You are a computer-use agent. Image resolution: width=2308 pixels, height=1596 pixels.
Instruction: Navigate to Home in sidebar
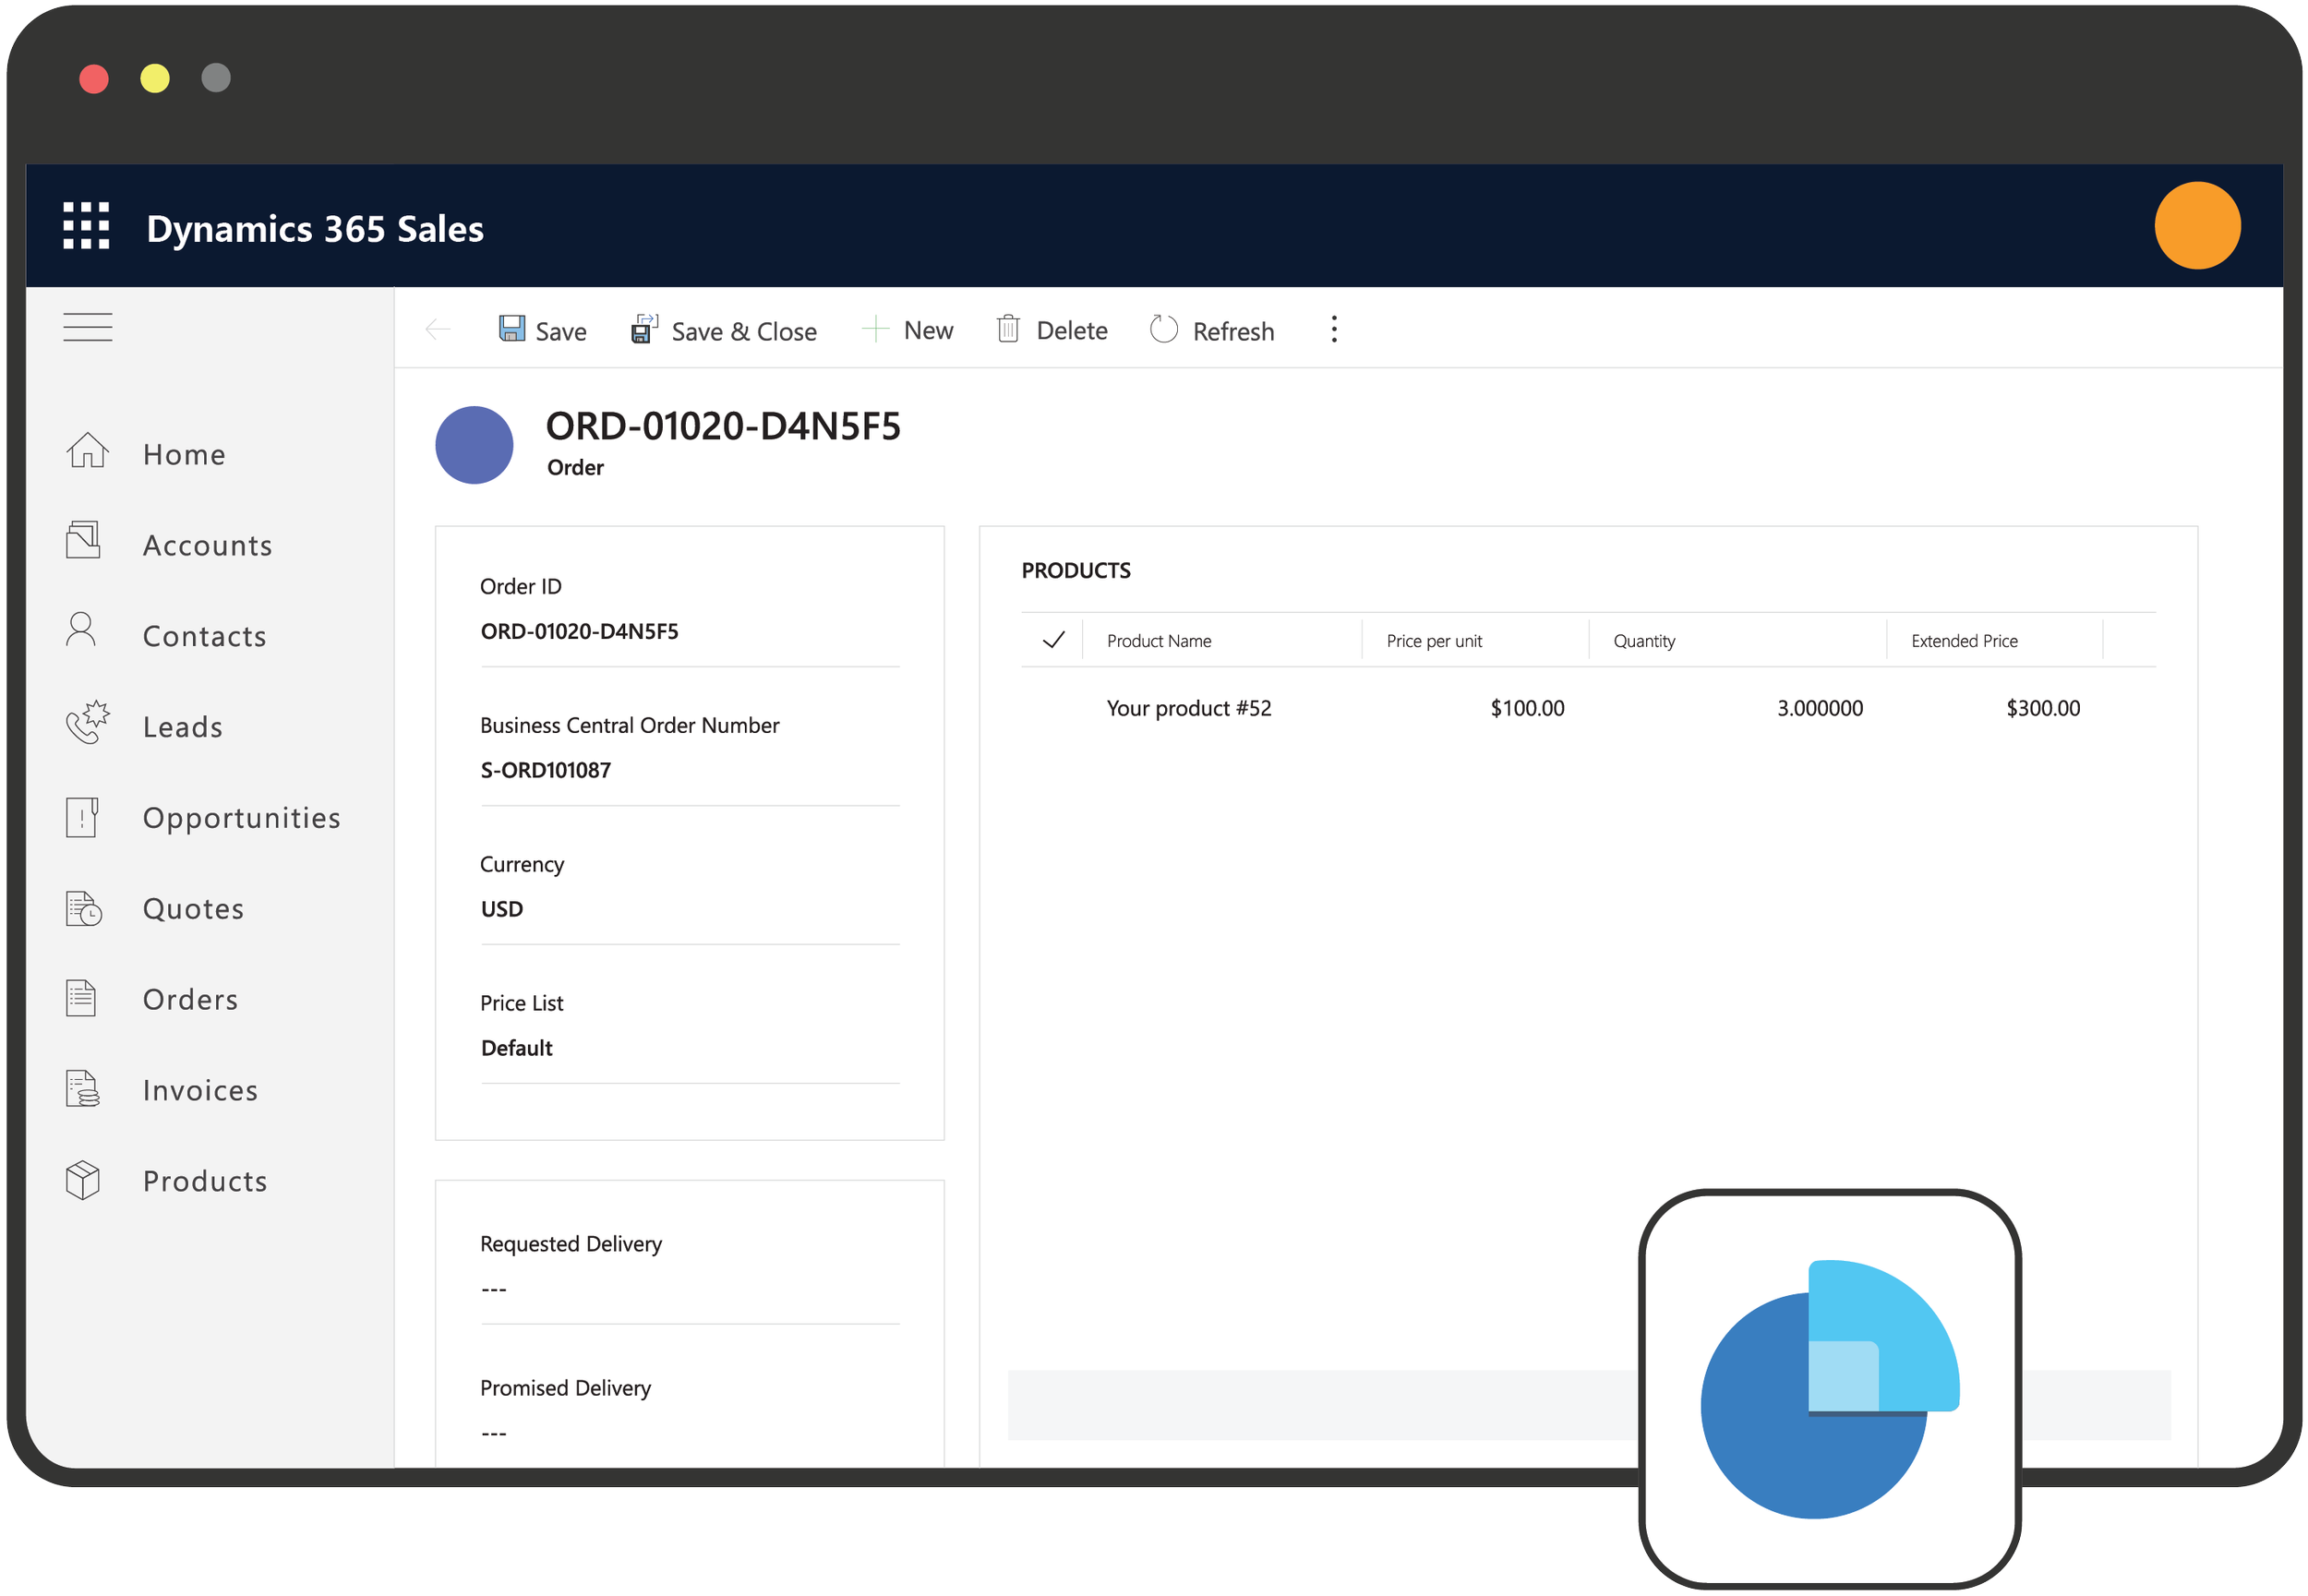point(185,454)
